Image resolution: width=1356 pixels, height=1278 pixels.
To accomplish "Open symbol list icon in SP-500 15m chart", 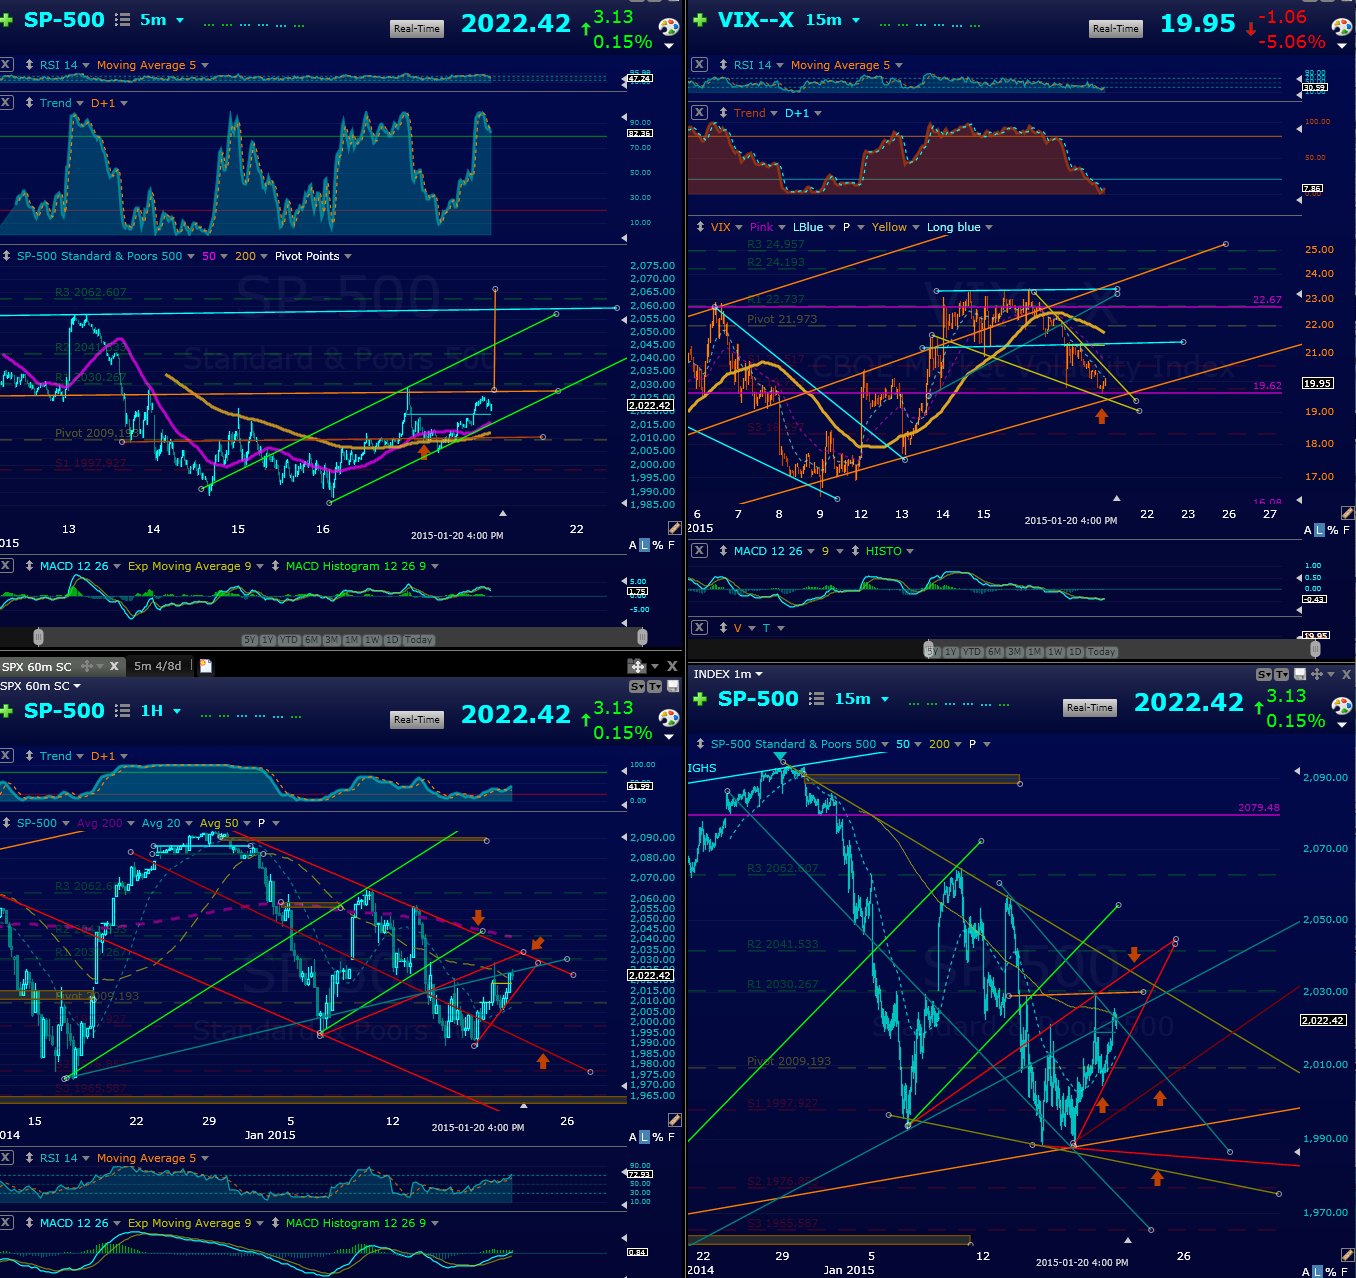I will [x=816, y=699].
